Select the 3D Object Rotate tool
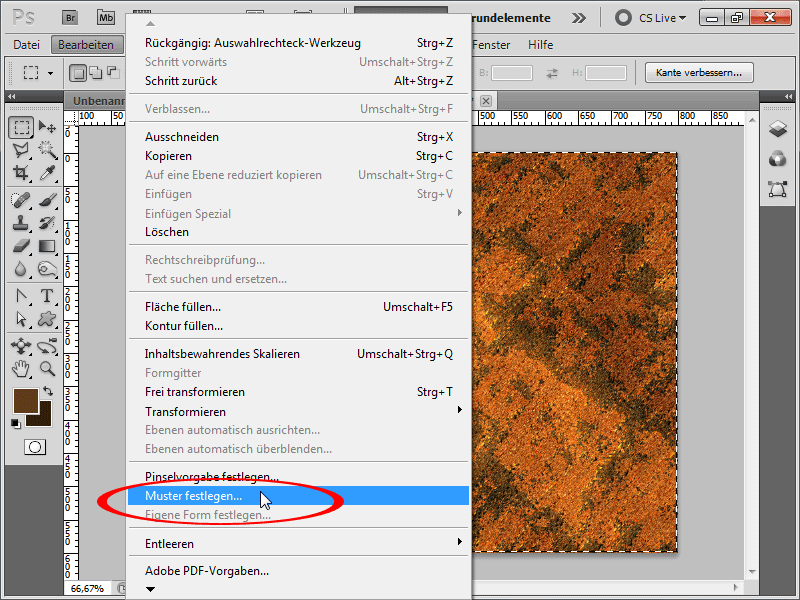The image size is (800, 600). pos(21,346)
